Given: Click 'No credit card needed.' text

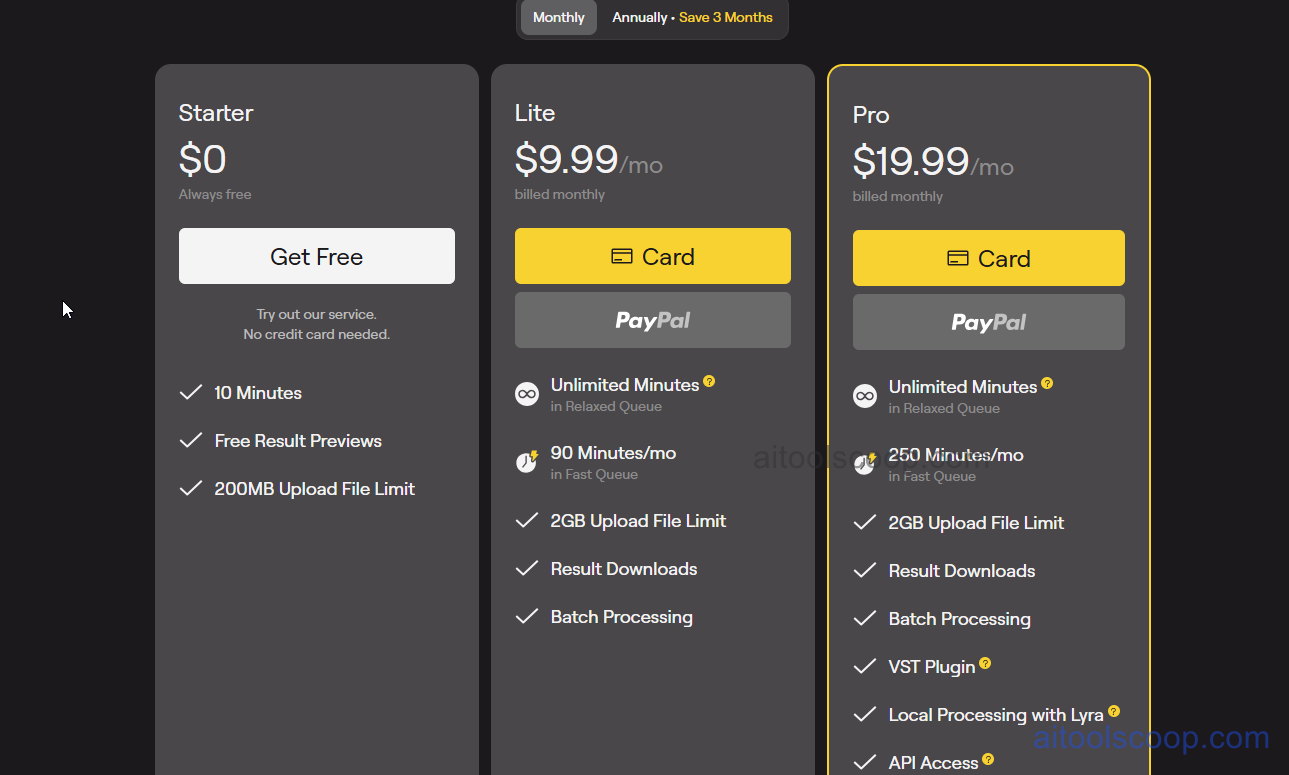Looking at the screenshot, I should point(317,335).
